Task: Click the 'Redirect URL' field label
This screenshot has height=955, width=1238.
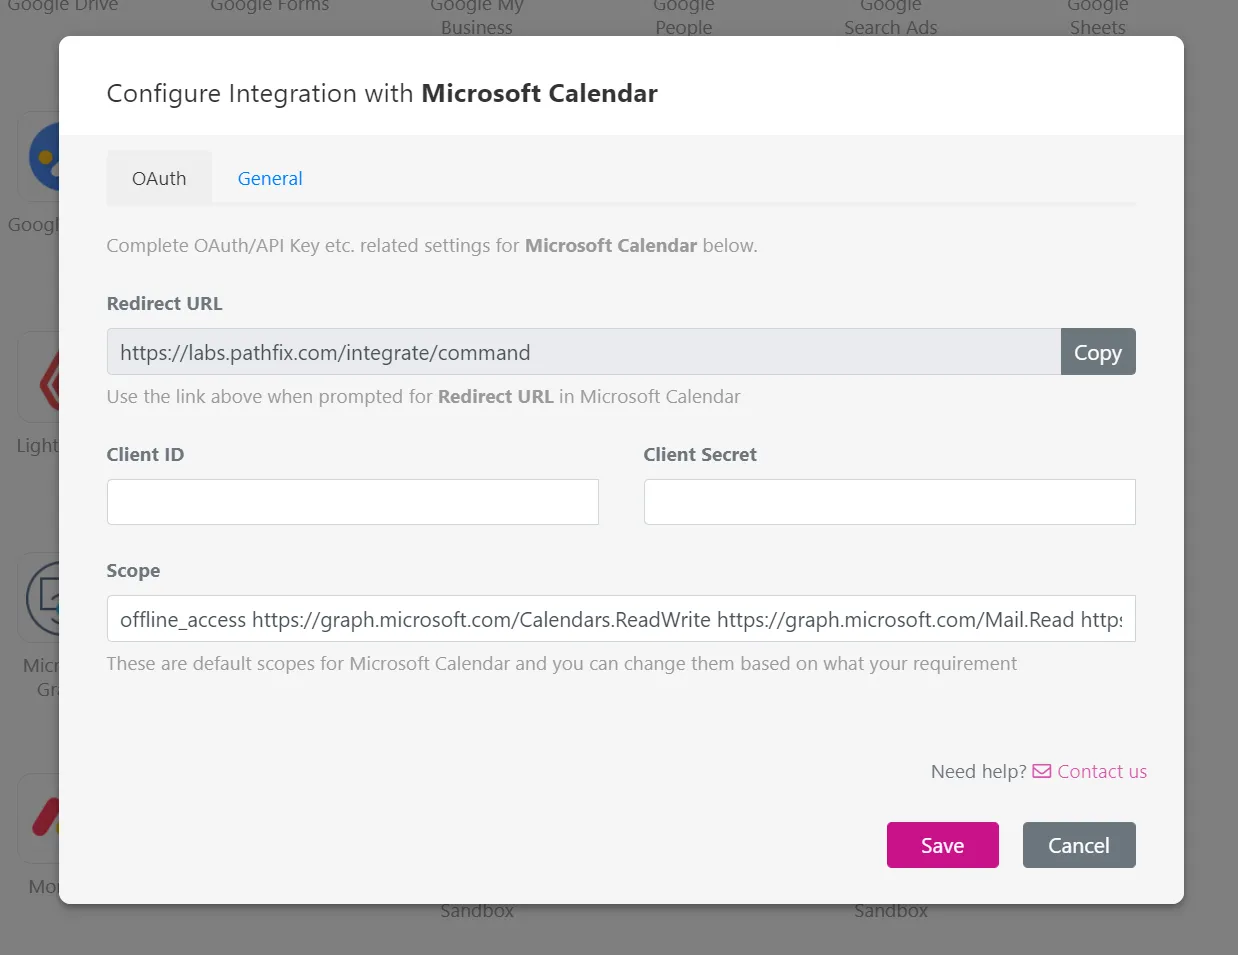Action: click(165, 303)
